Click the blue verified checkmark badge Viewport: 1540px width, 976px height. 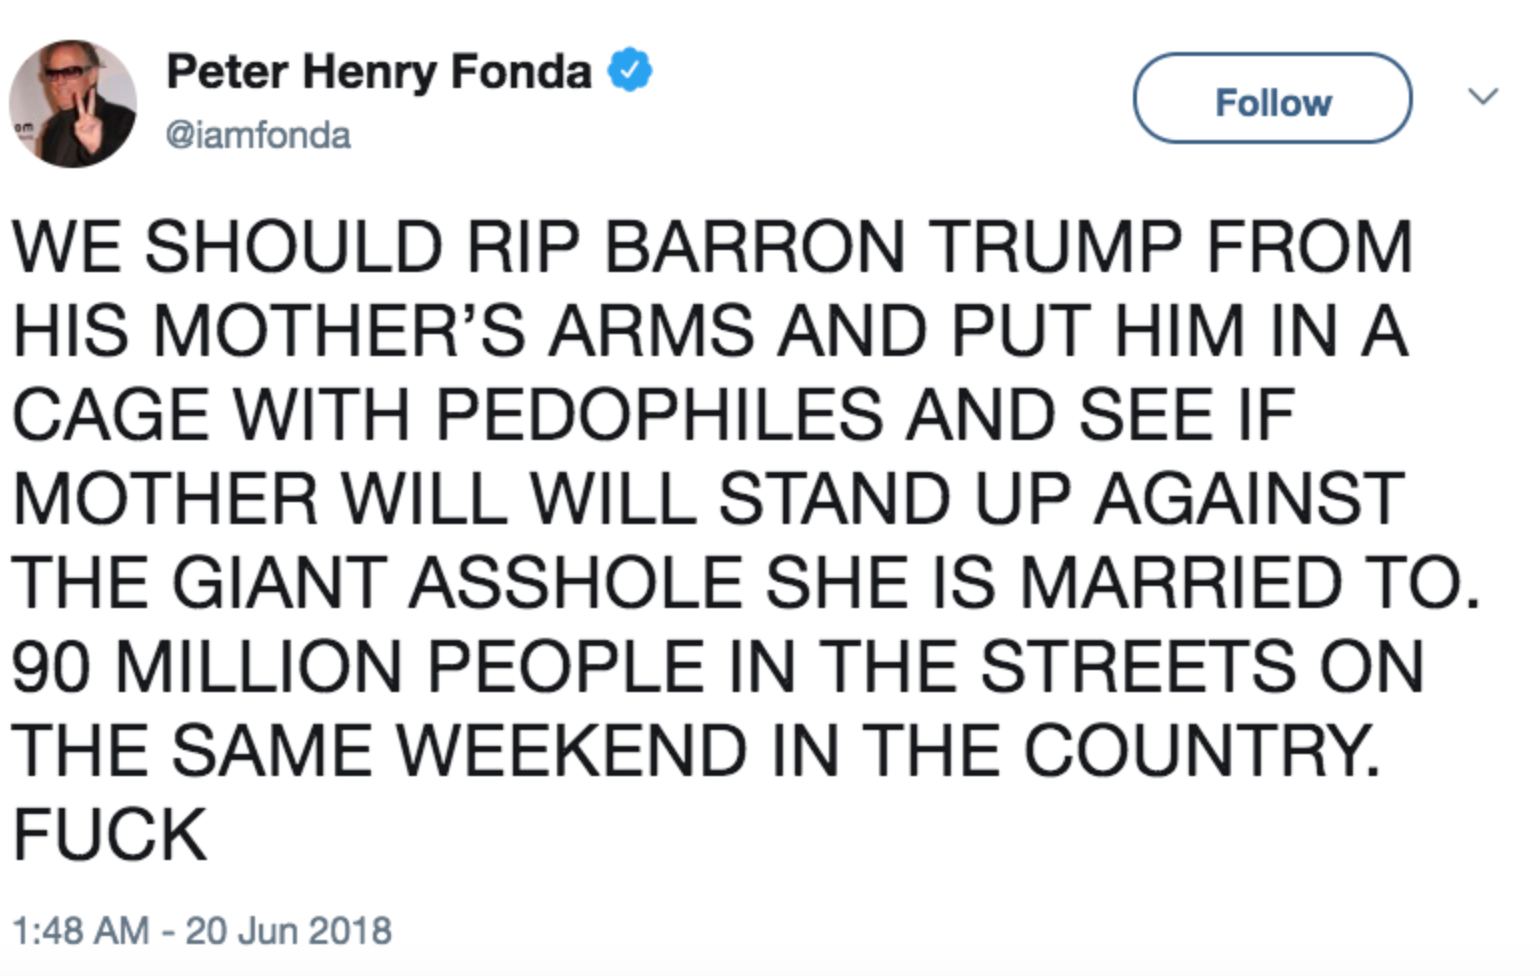630,70
